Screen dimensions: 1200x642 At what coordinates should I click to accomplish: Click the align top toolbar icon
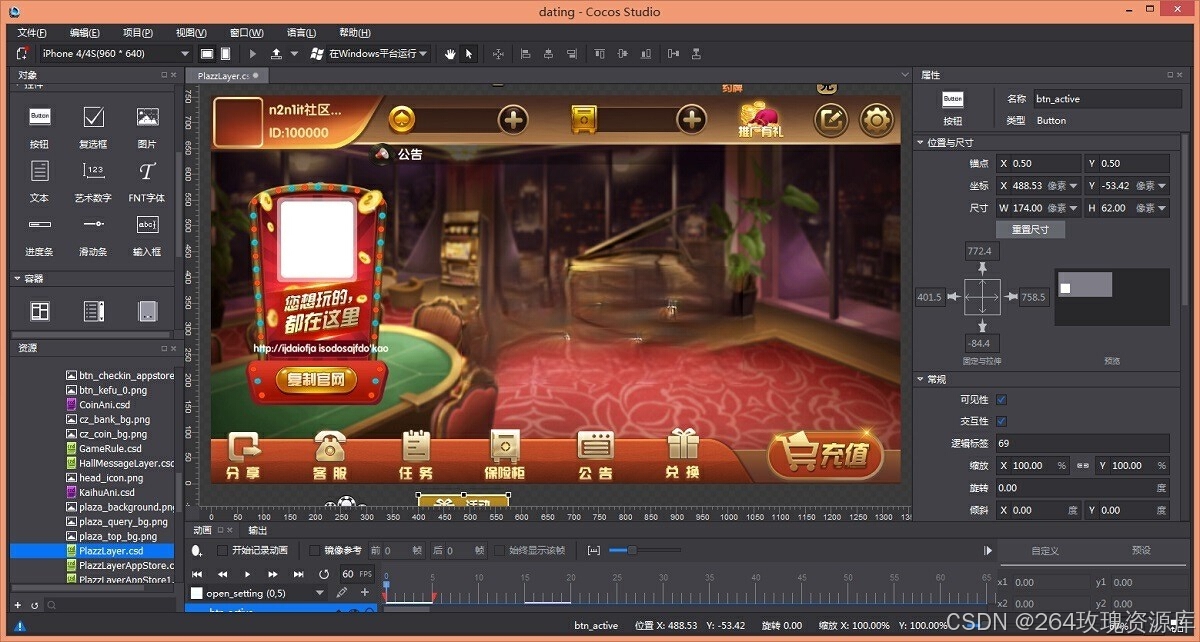pyautogui.click(x=598, y=53)
